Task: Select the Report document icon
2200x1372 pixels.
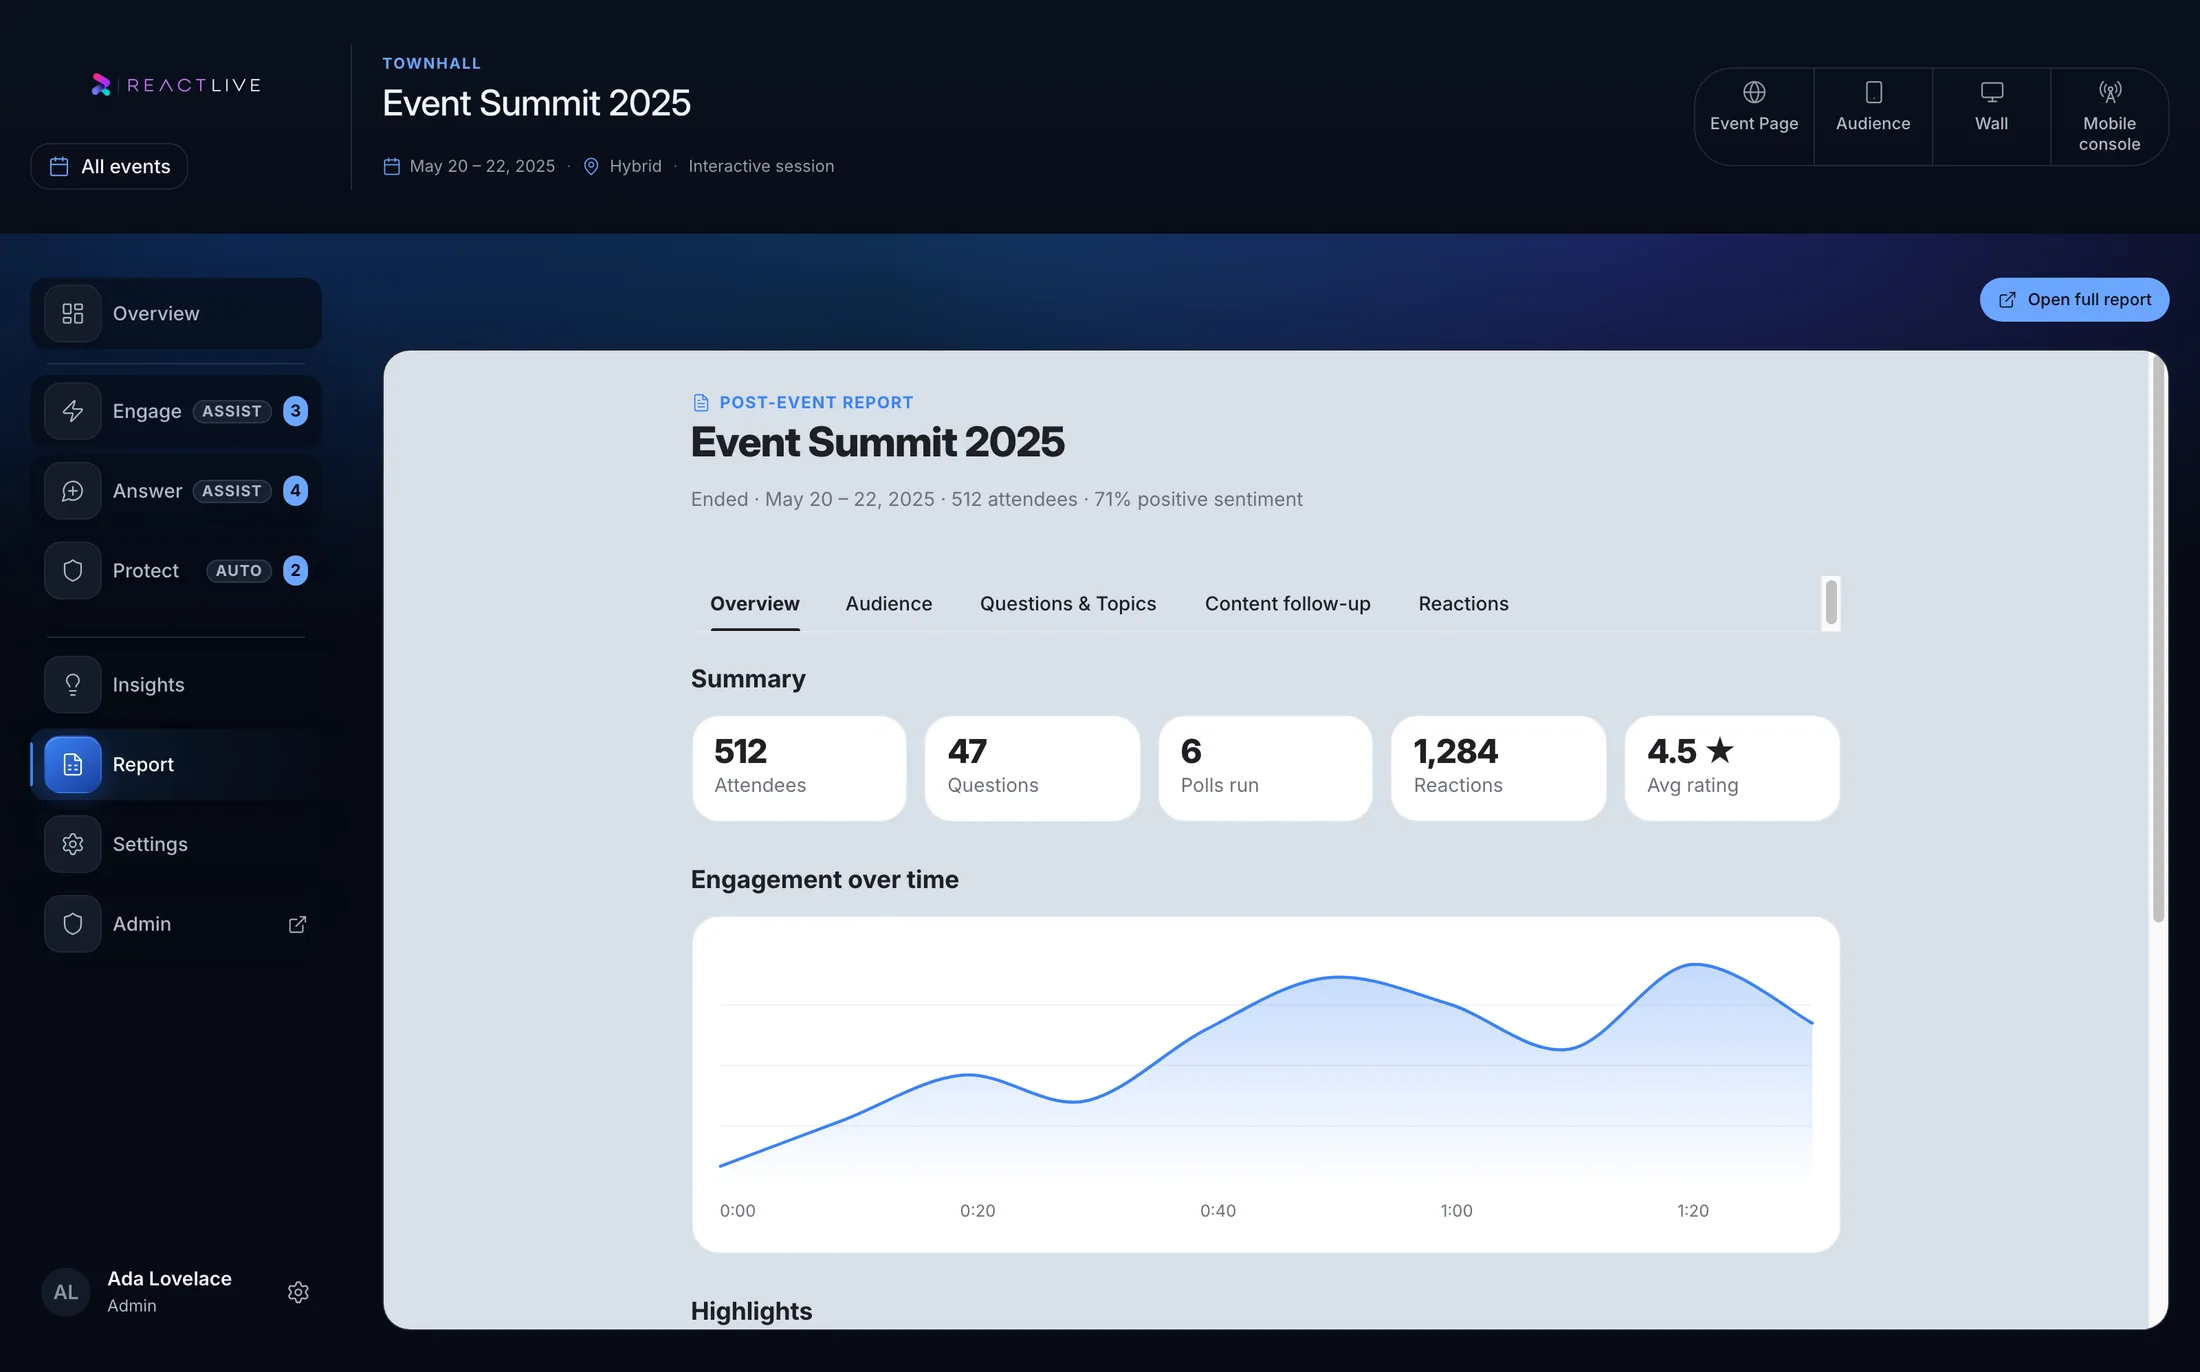Action: pos(73,765)
